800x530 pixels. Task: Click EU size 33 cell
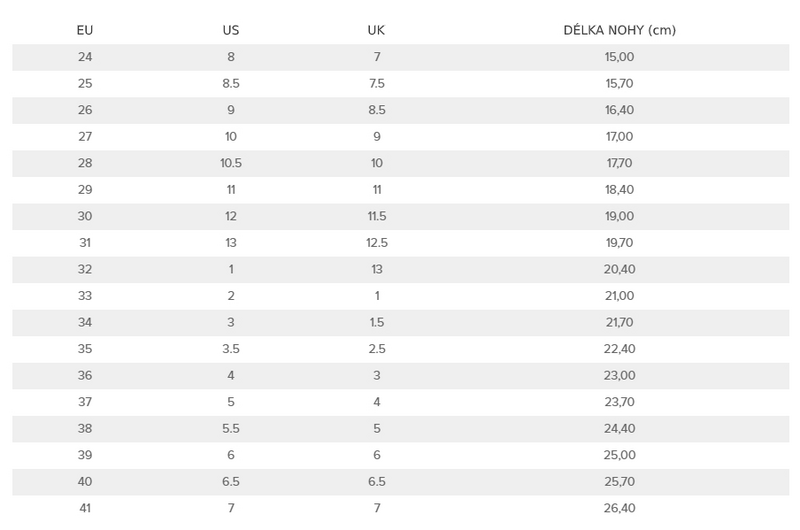pyautogui.click(x=85, y=295)
